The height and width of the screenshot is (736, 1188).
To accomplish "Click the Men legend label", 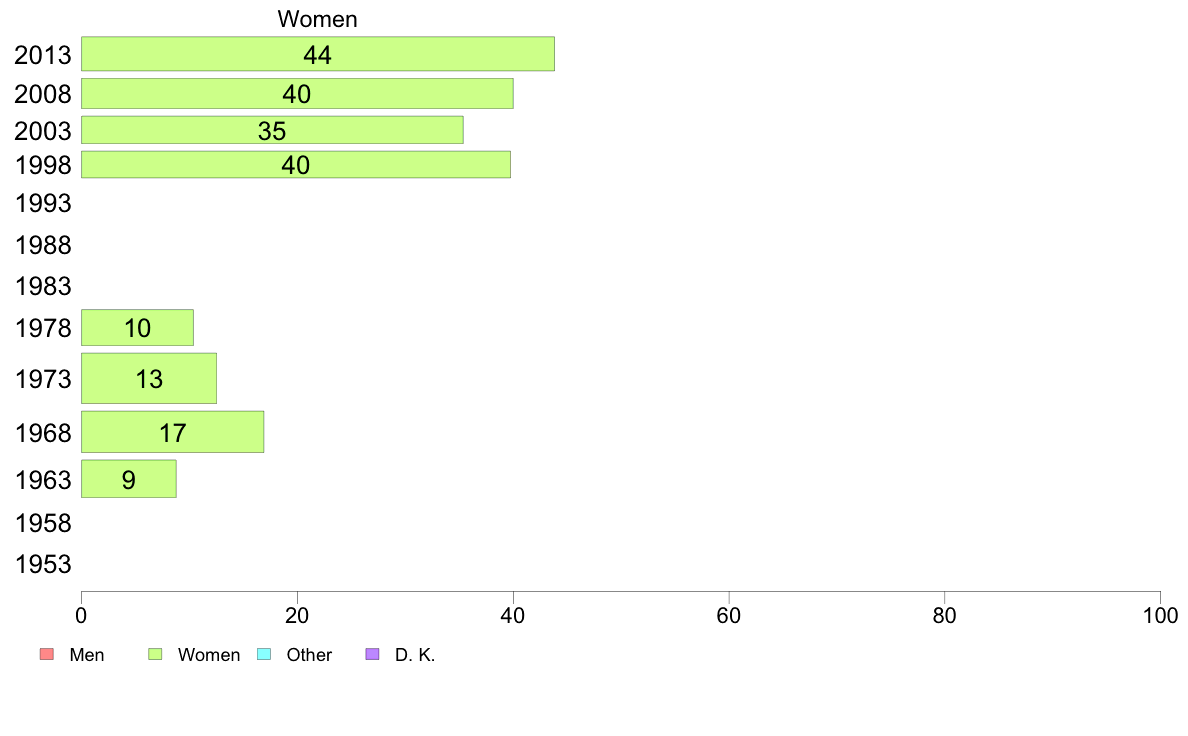I will 86,655.
